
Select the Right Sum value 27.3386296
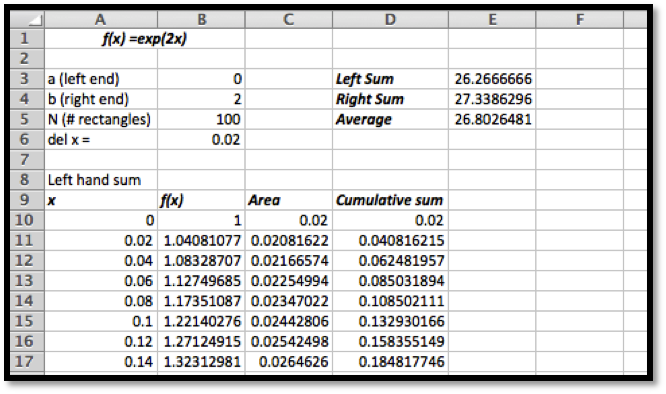click(x=492, y=99)
